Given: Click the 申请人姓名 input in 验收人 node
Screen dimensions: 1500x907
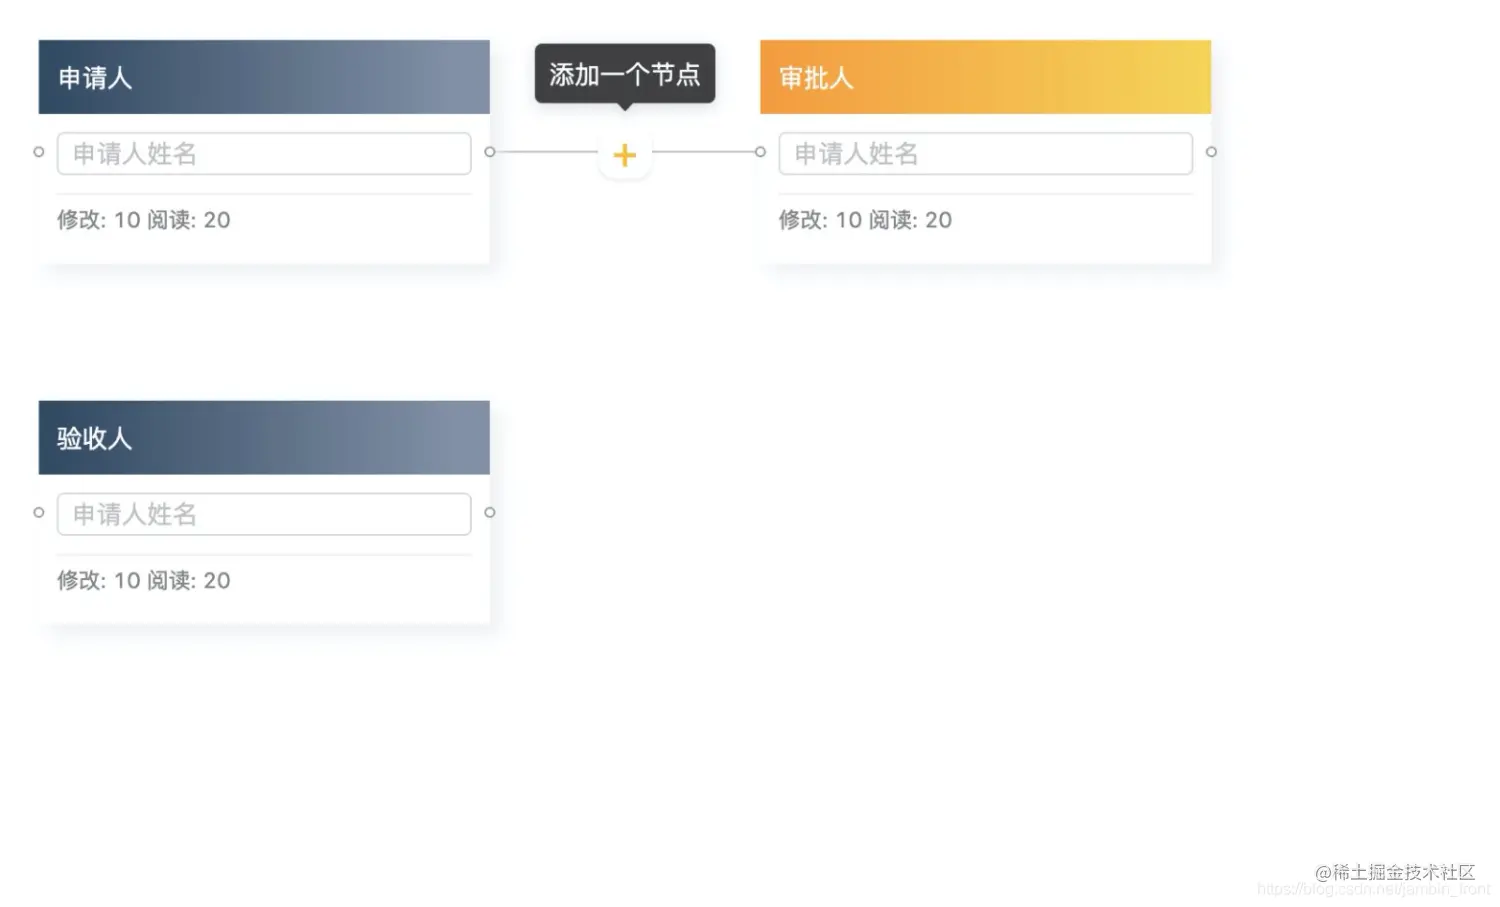Looking at the screenshot, I should coord(263,513).
